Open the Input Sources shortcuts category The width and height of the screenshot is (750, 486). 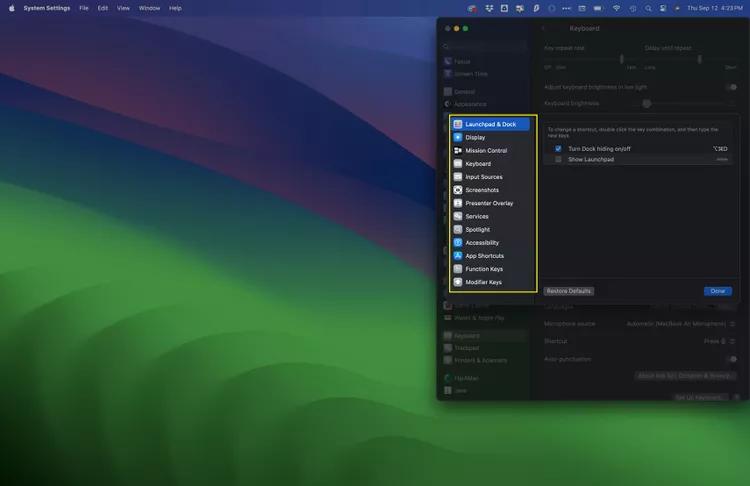point(490,177)
